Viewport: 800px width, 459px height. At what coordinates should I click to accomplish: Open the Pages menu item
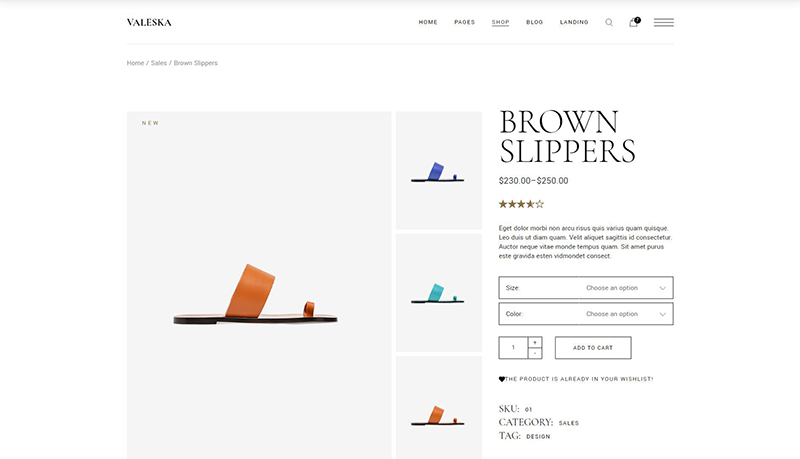(464, 22)
